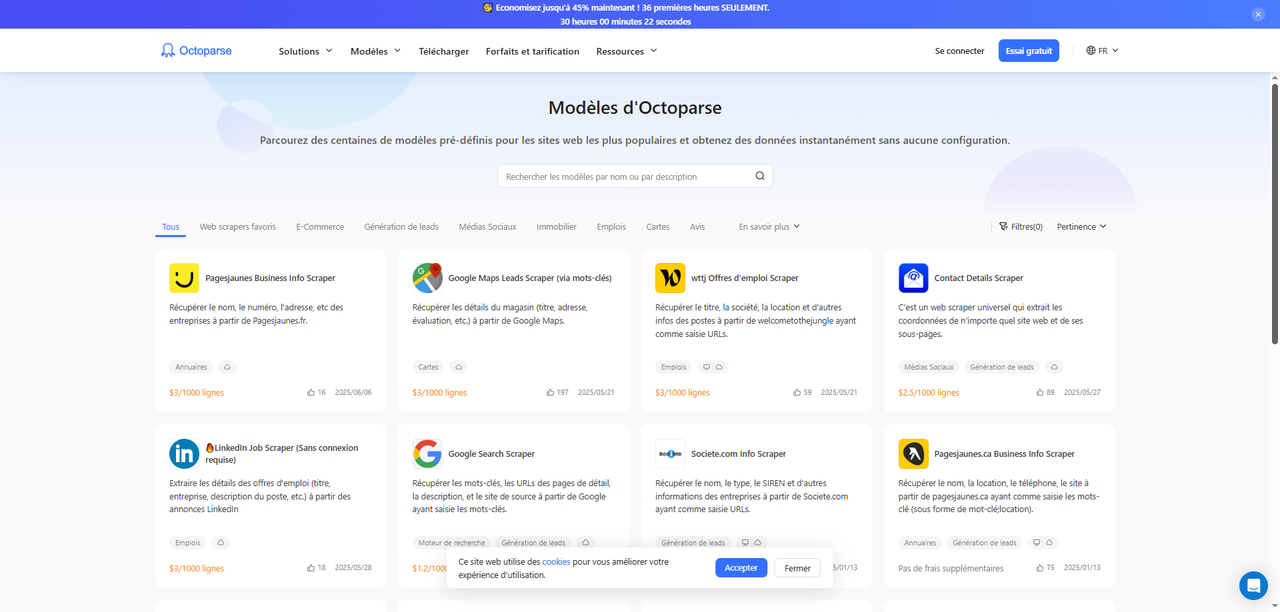Click the Societe.com Info Scraper logo

[670, 454]
